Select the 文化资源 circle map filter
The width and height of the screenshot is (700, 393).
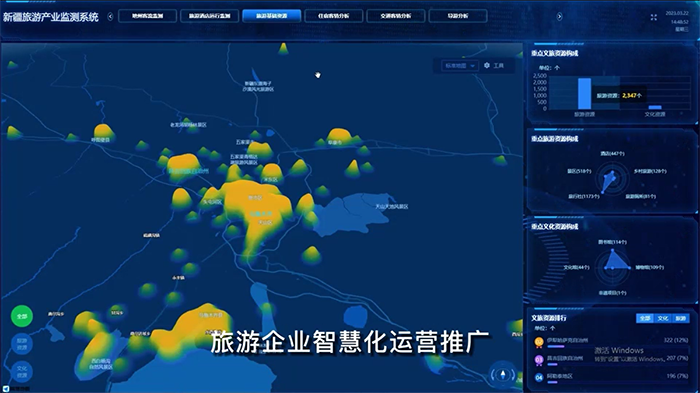click(x=22, y=372)
